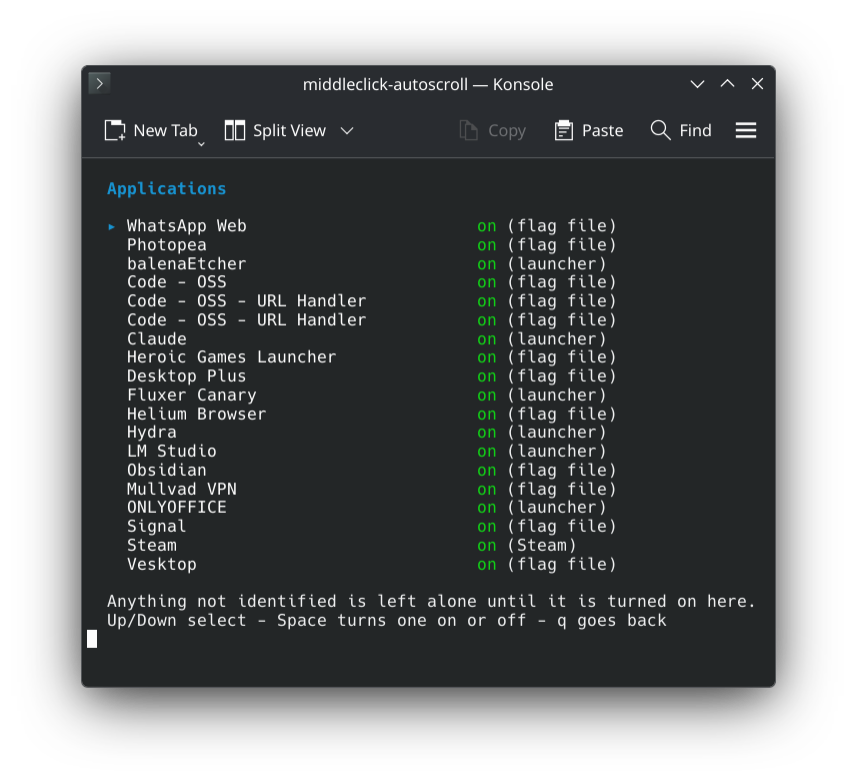Select the Helium Browser entry
Image resolution: width=856 pixels, height=783 pixels.
pyautogui.click(x=197, y=414)
